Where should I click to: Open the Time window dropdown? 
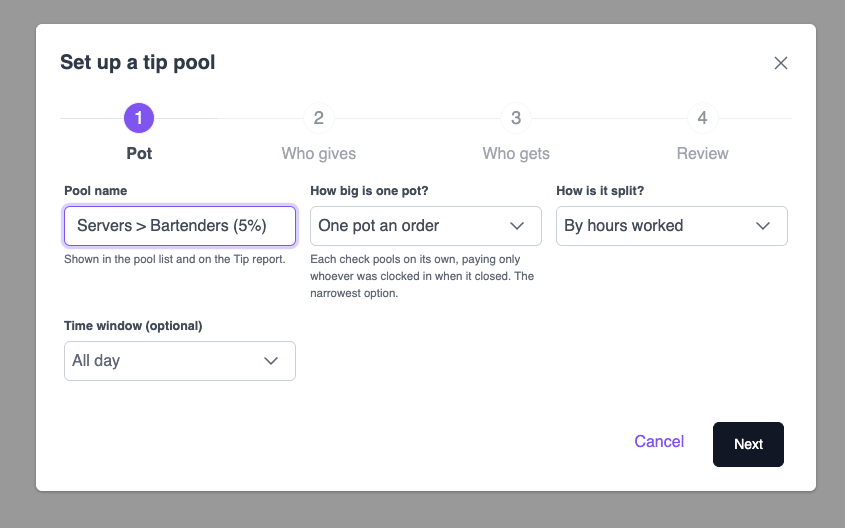click(179, 360)
